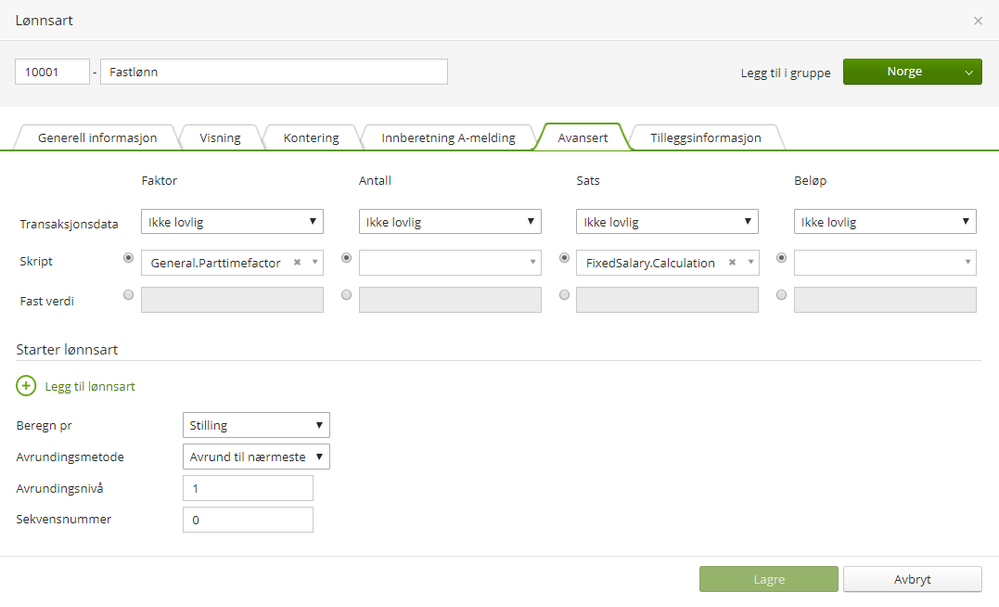The image size is (999, 607).
Task: Close the Lønnsart dialog with the X
Action: pyautogui.click(x=978, y=20)
